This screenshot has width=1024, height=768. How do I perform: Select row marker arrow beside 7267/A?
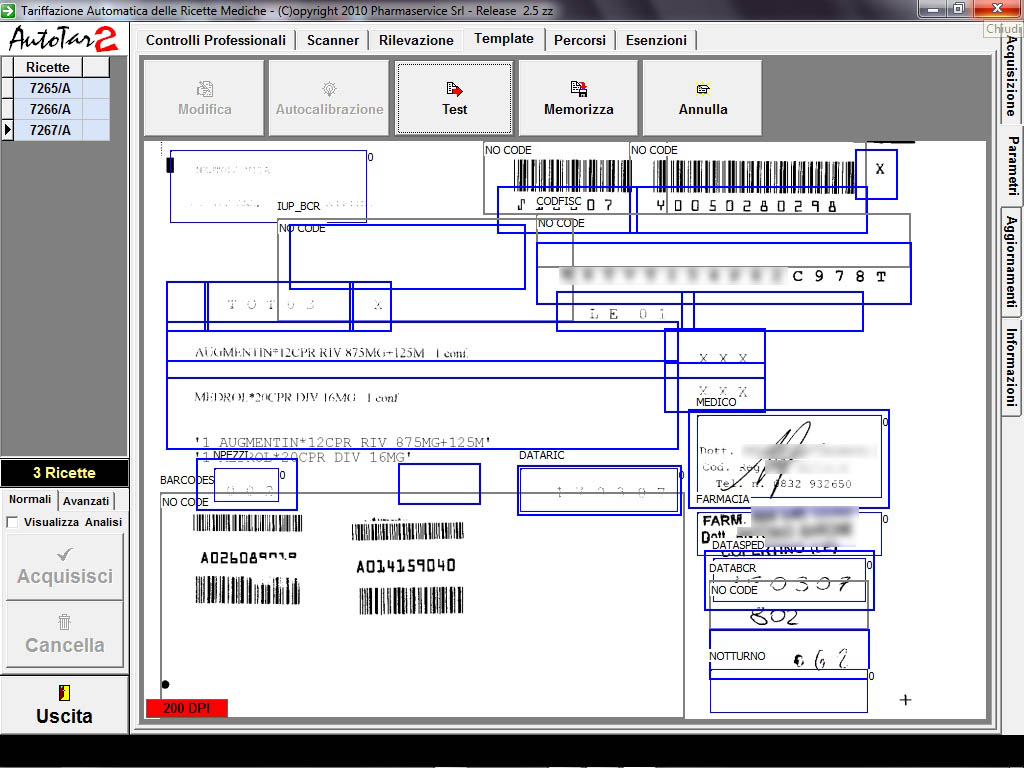point(7,130)
